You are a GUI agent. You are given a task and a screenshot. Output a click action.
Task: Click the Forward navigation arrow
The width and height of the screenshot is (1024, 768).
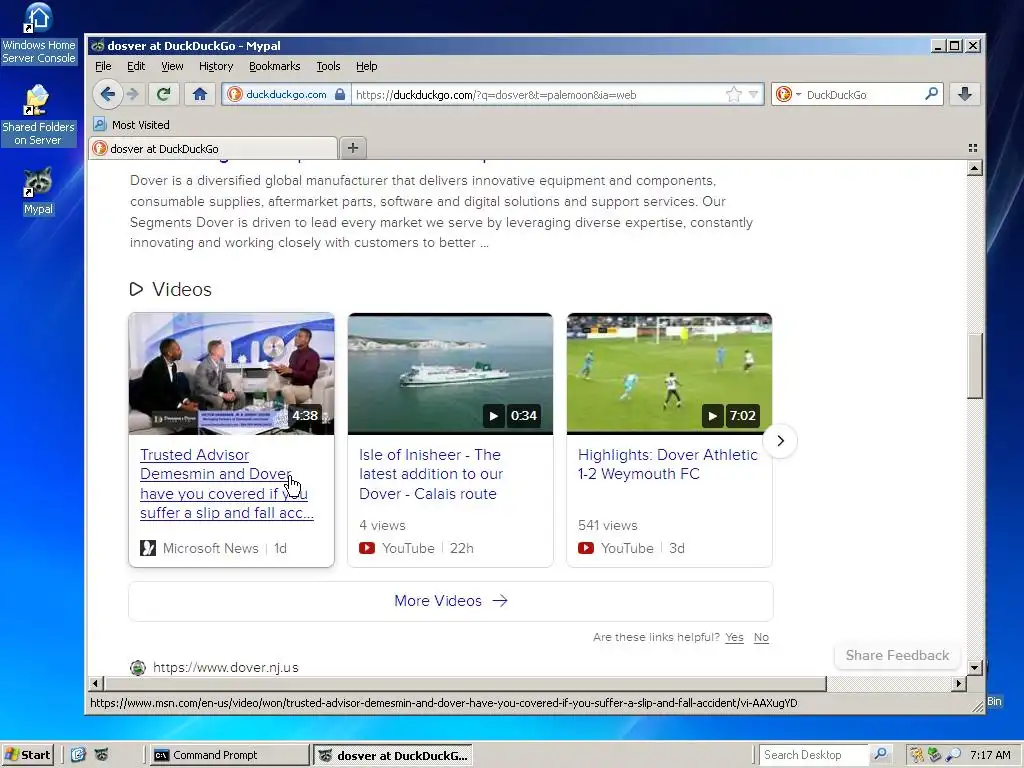[133, 94]
